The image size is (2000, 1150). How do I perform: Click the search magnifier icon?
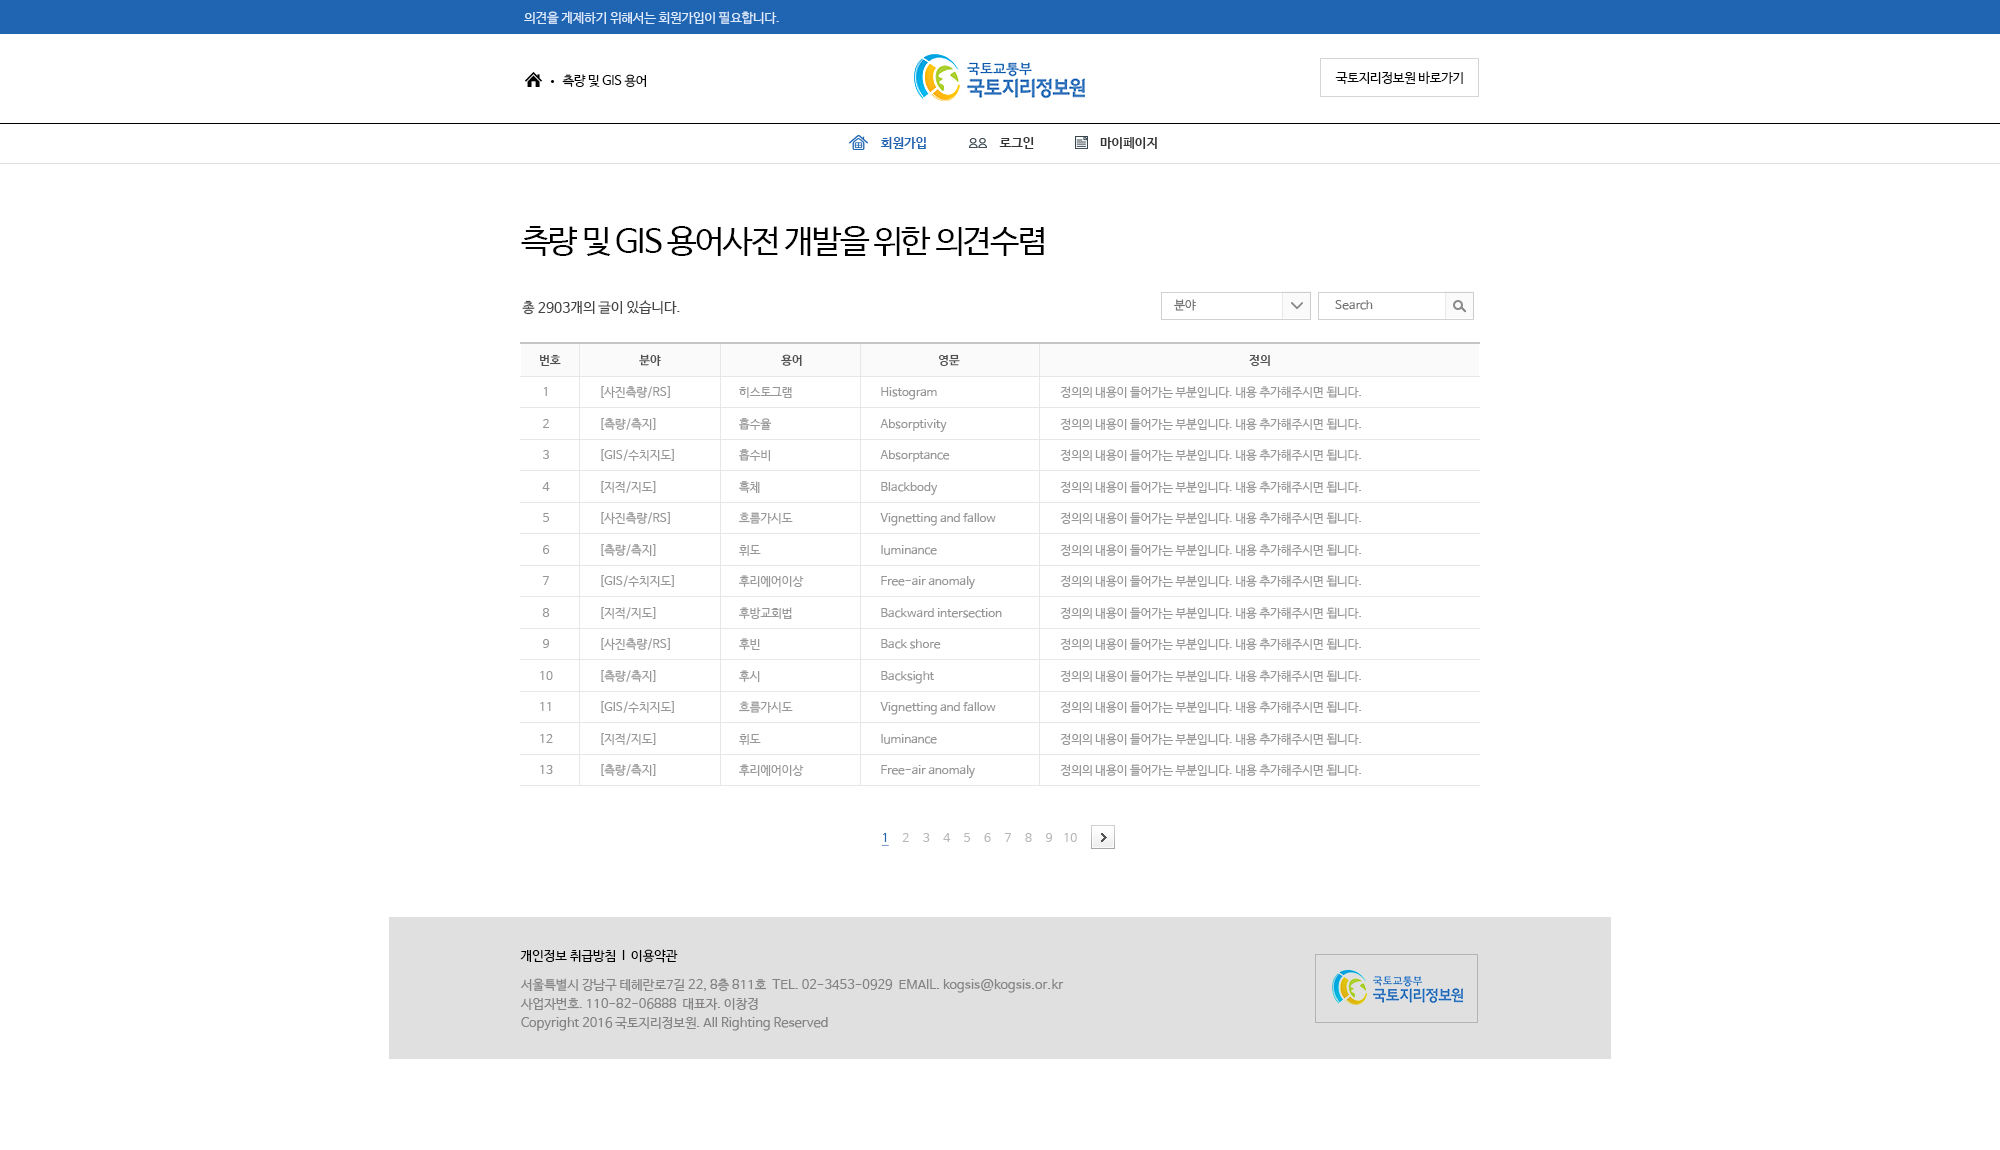1459,306
